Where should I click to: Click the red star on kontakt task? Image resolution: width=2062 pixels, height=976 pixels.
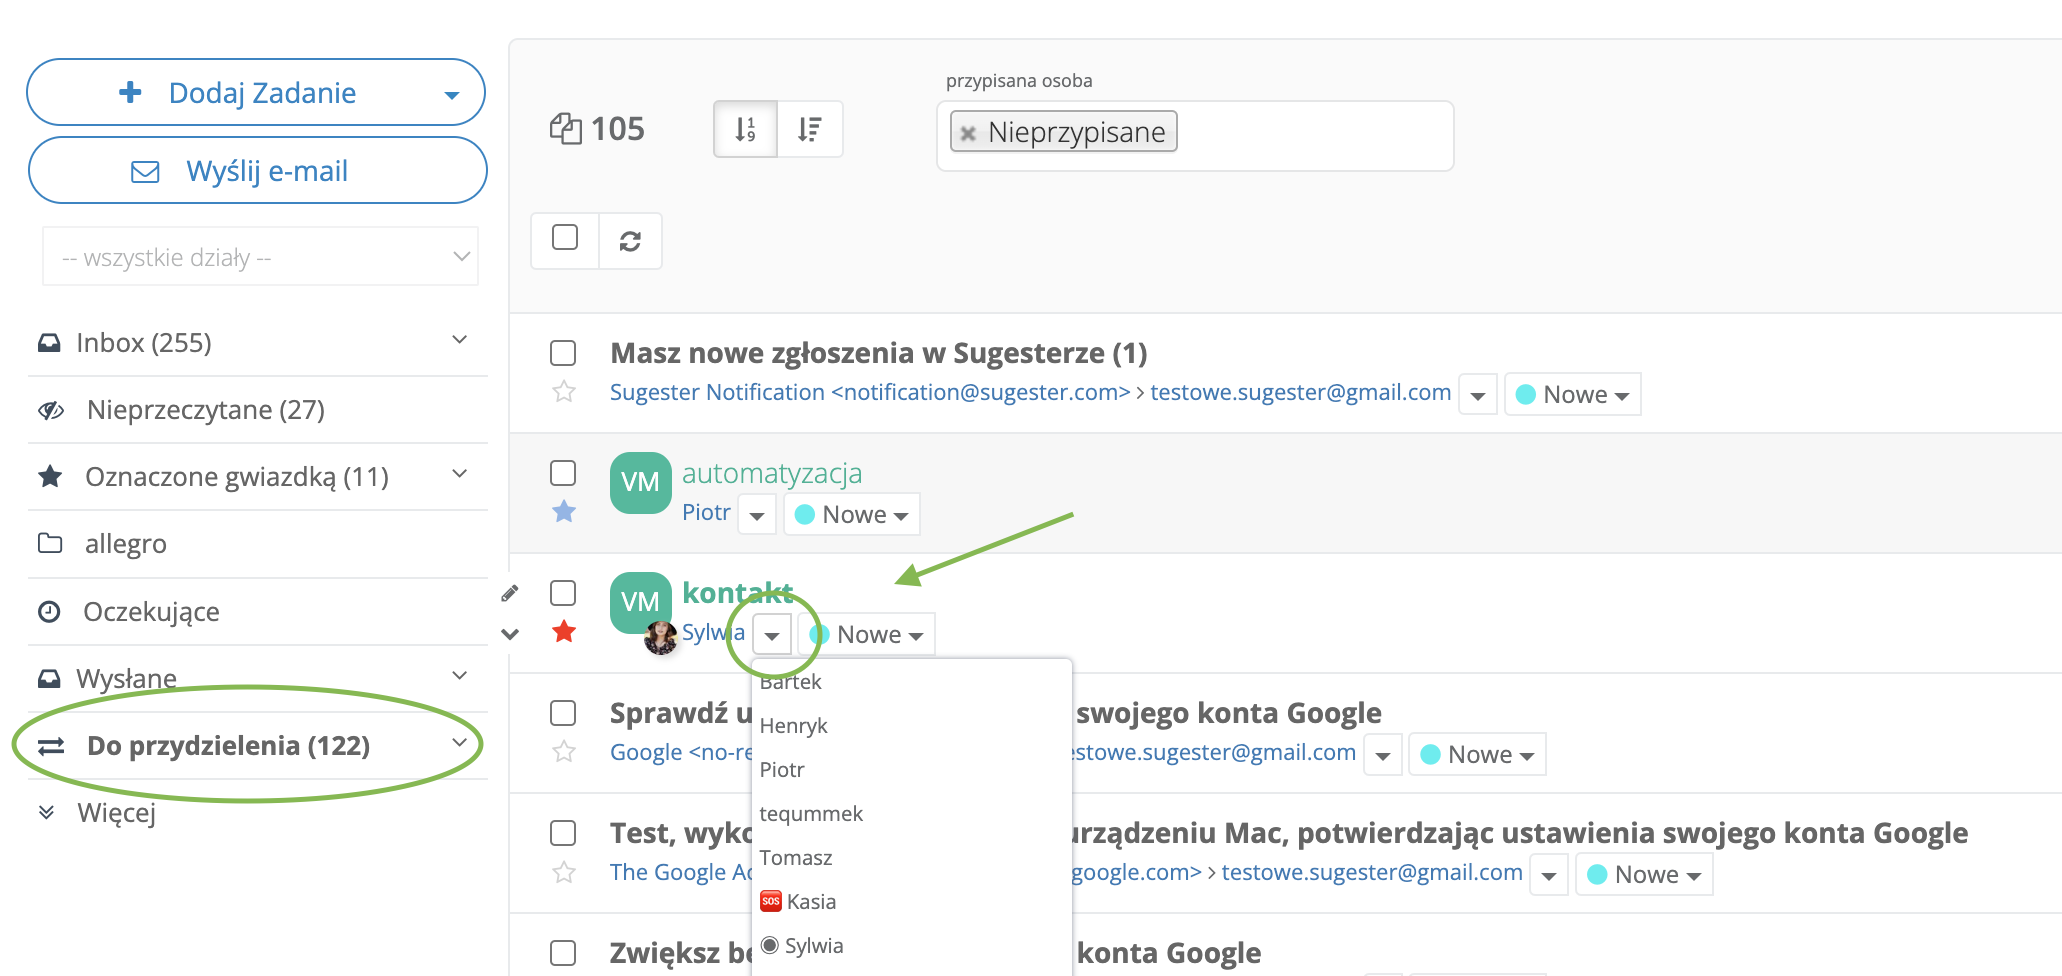[564, 632]
